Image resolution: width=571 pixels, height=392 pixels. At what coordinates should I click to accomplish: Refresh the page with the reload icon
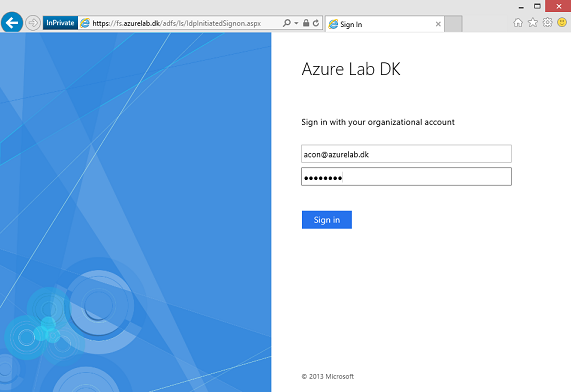click(x=316, y=23)
